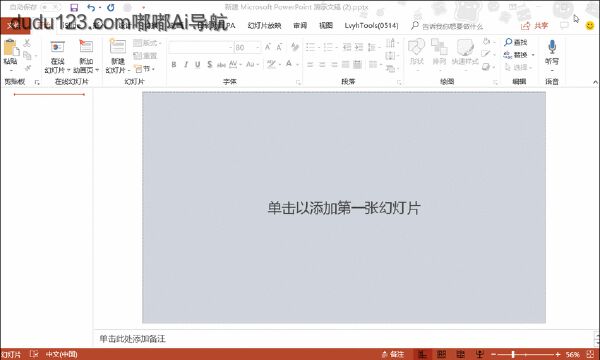
Task: Toggle Bold formatting button
Action: [x=174, y=65]
